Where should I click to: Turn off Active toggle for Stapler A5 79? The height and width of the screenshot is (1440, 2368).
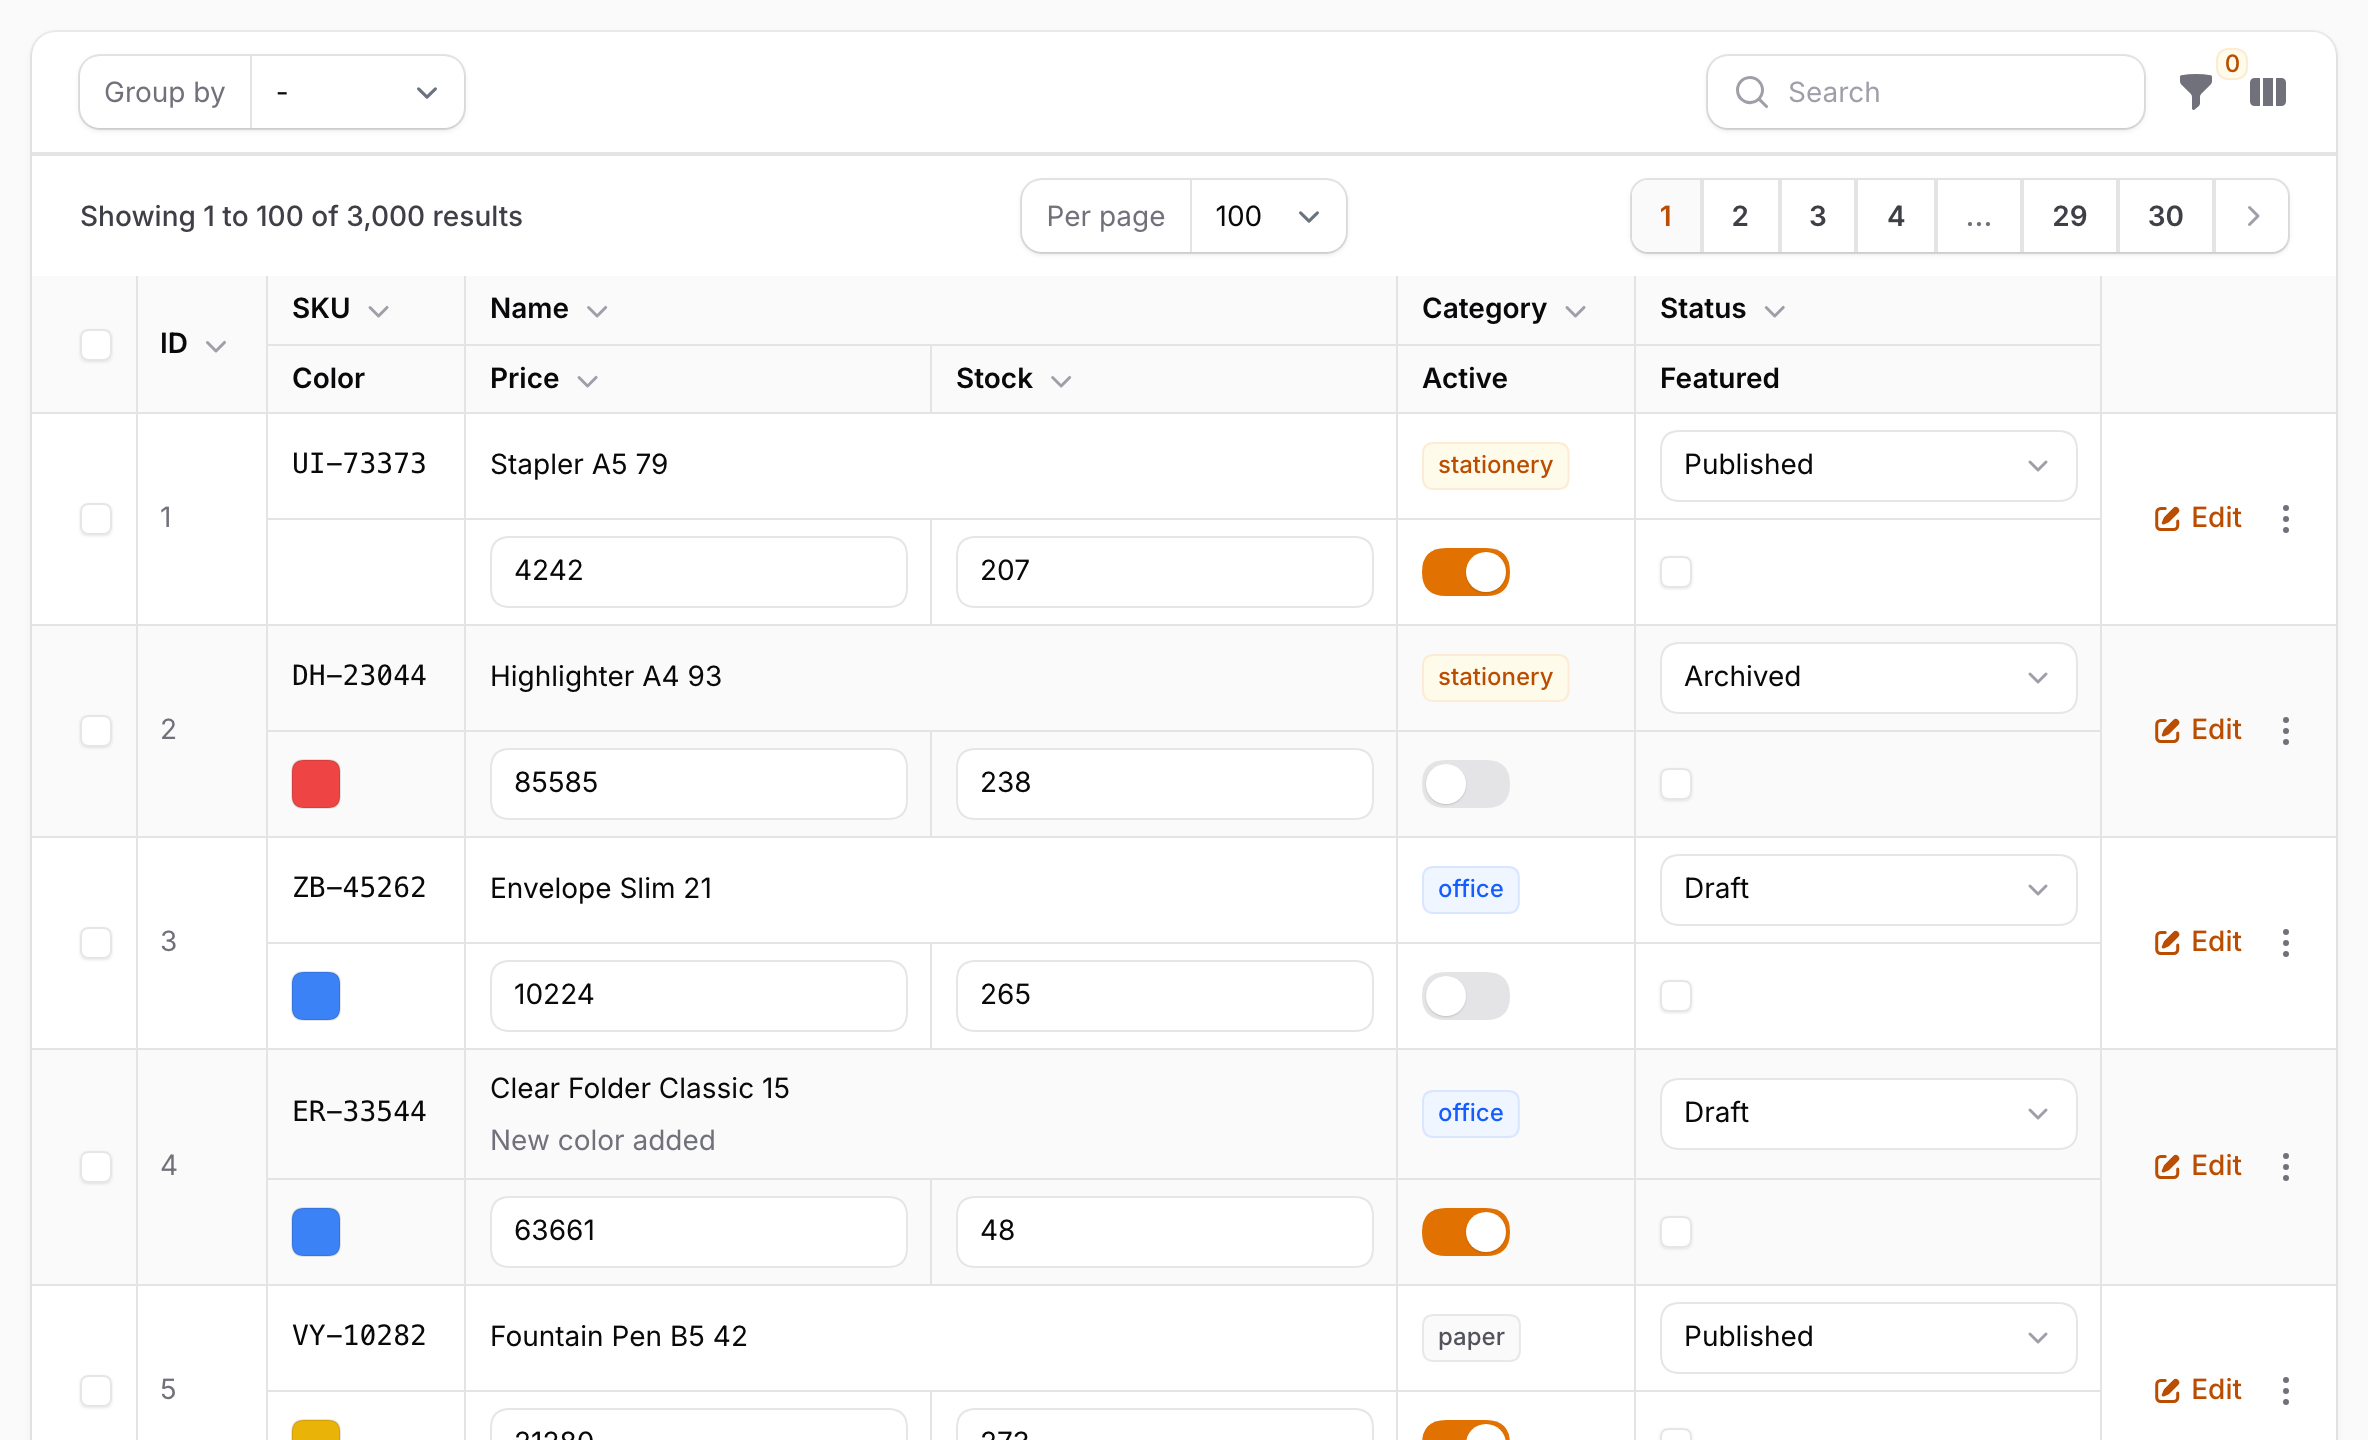(1466, 572)
